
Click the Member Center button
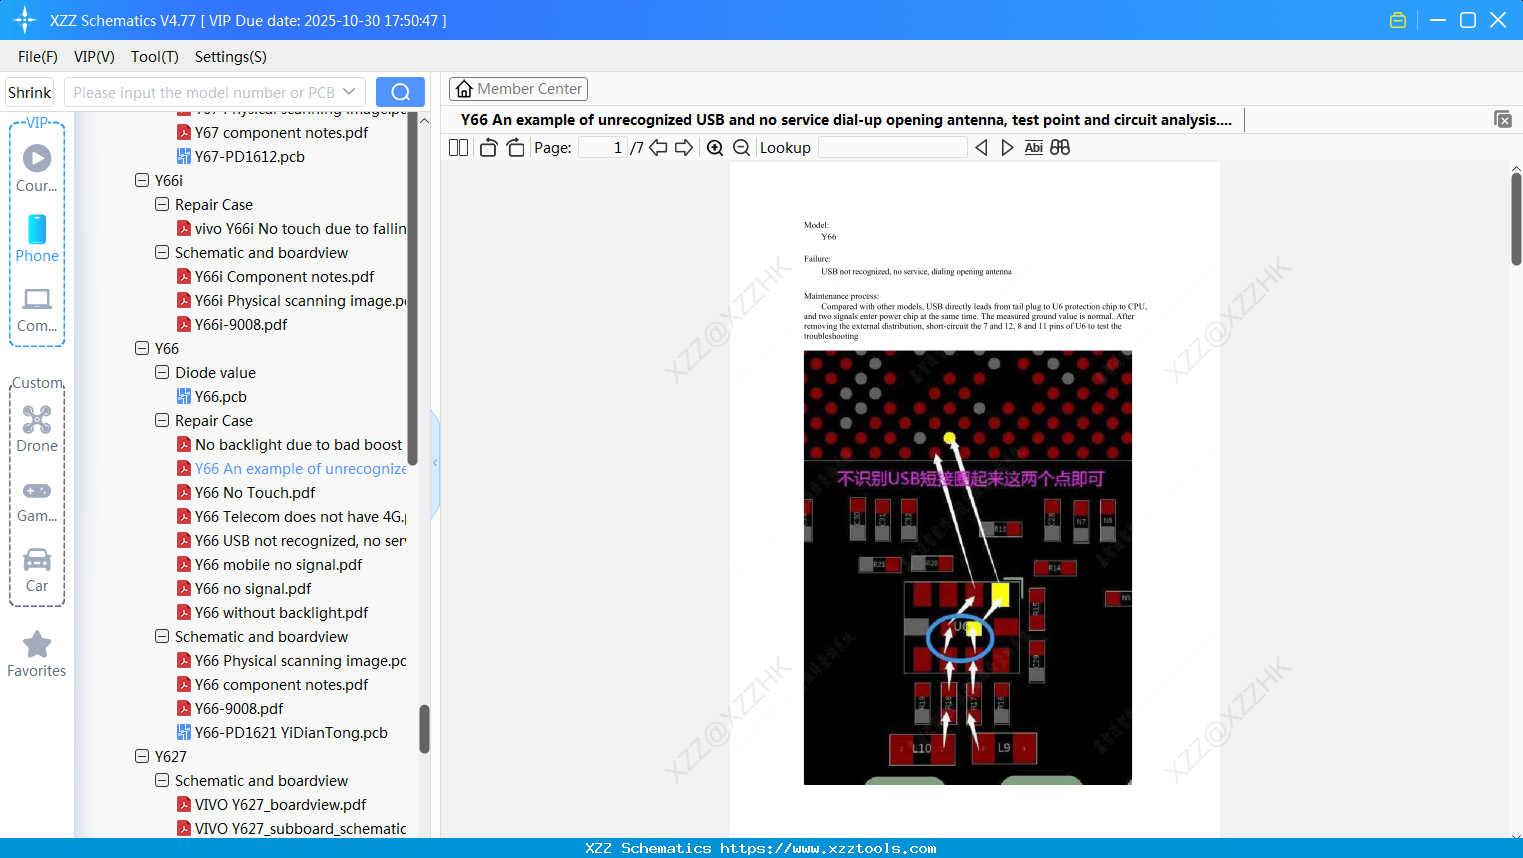pyautogui.click(x=518, y=89)
